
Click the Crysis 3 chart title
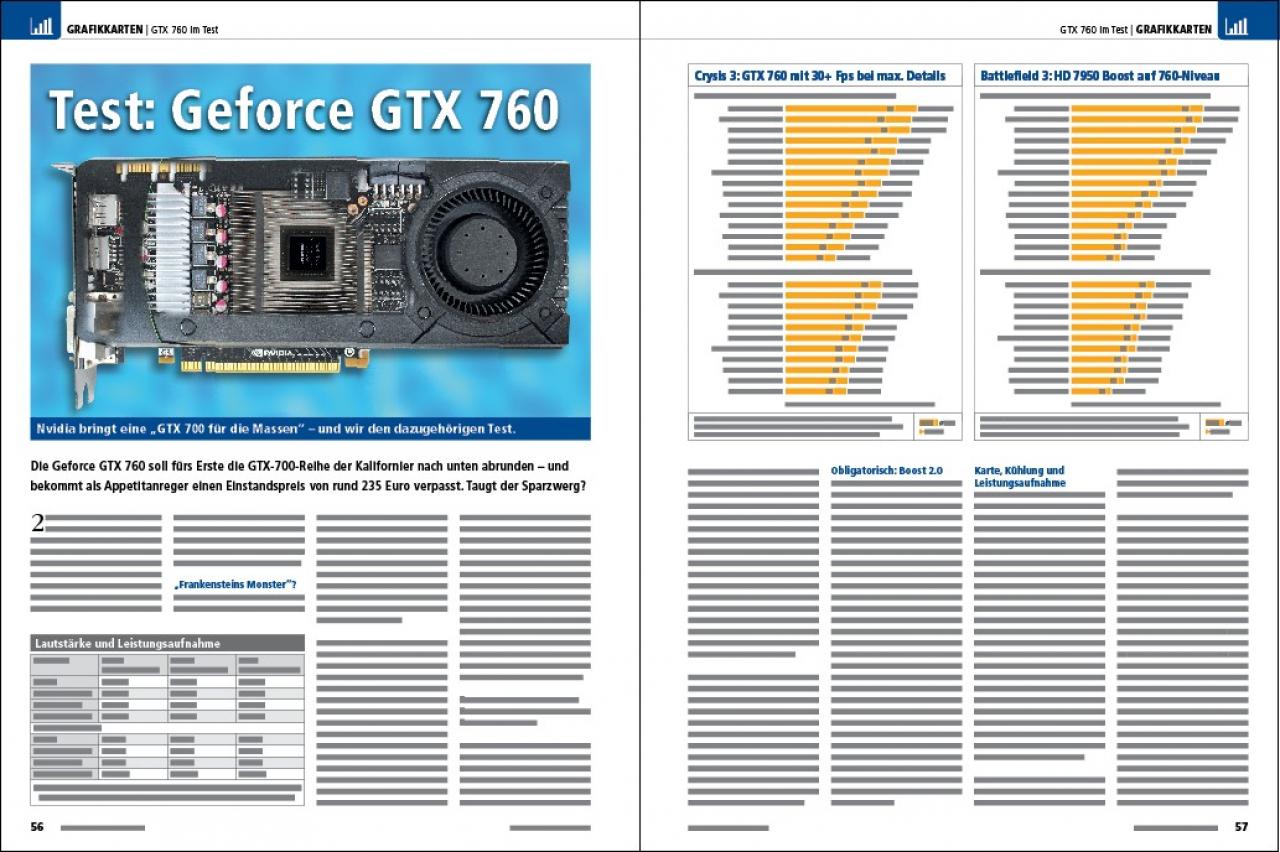point(819,75)
